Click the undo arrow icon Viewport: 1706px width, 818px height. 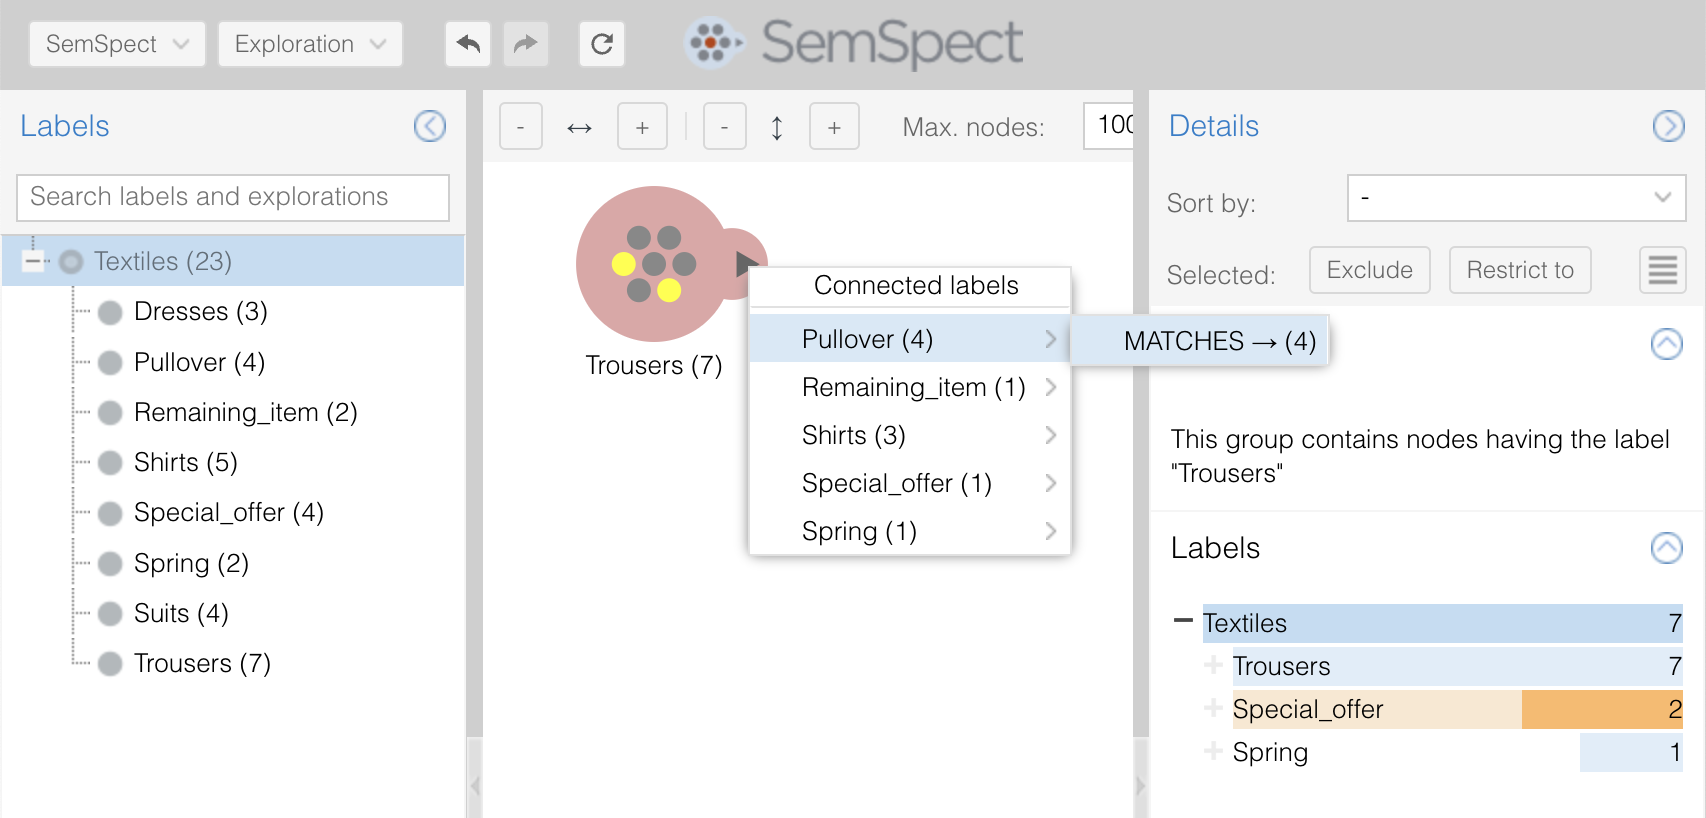[467, 44]
